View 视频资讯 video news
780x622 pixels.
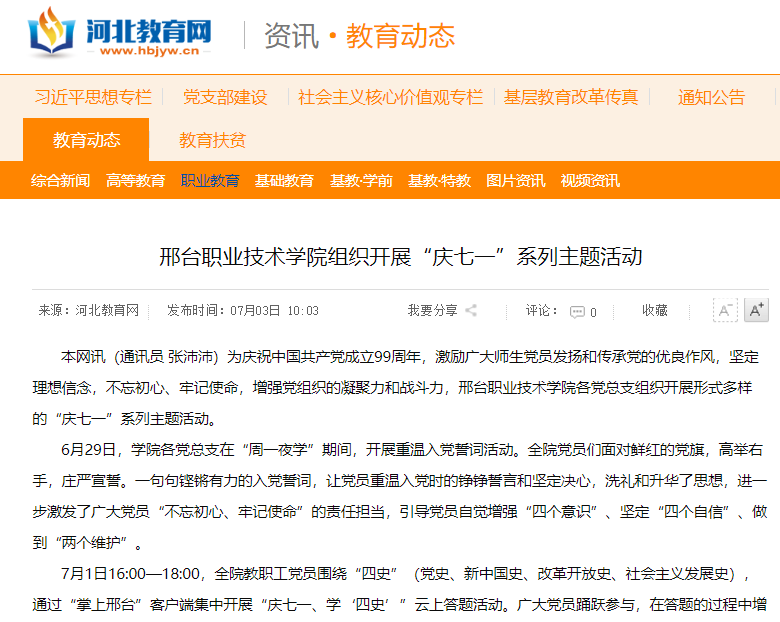pyautogui.click(x=590, y=181)
